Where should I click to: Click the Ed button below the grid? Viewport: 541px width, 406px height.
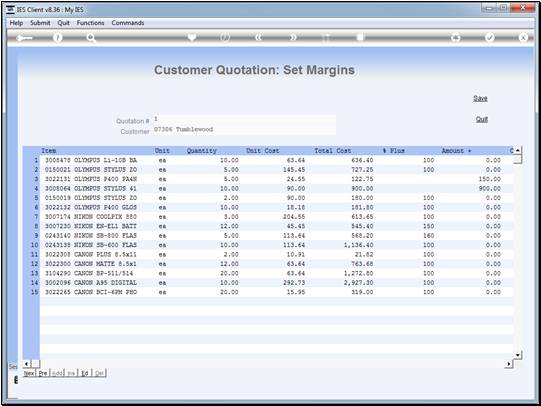pos(85,373)
